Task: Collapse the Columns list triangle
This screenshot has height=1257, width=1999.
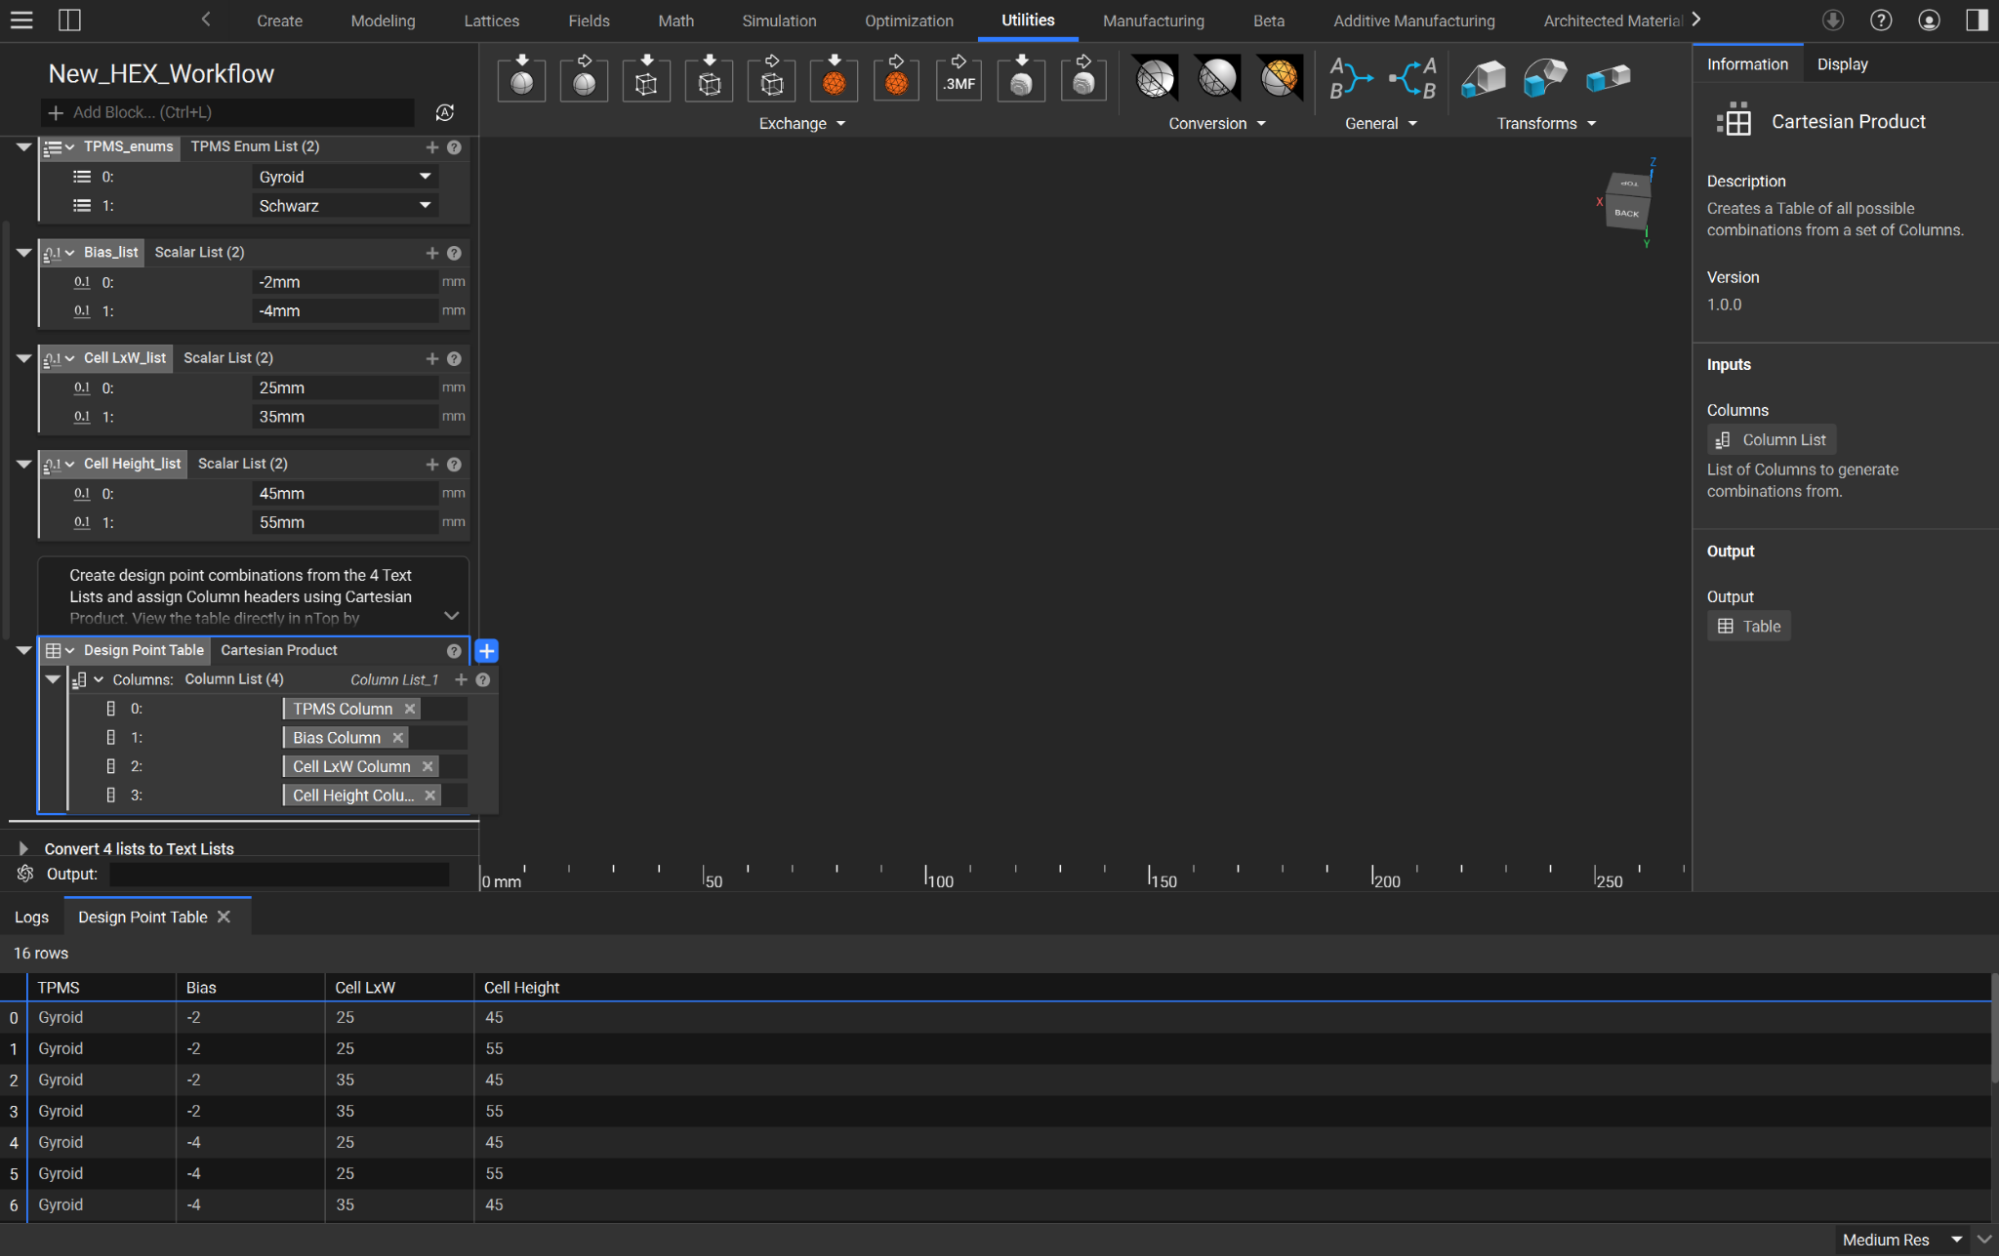Action: [53, 680]
